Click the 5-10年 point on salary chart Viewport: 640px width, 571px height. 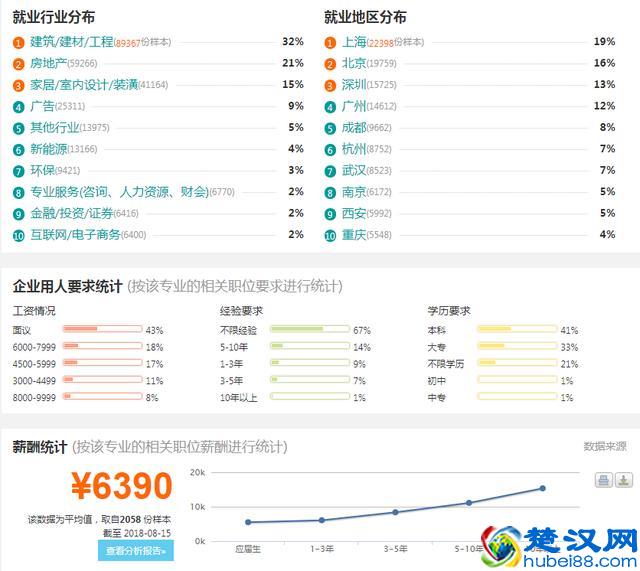[469, 503]
